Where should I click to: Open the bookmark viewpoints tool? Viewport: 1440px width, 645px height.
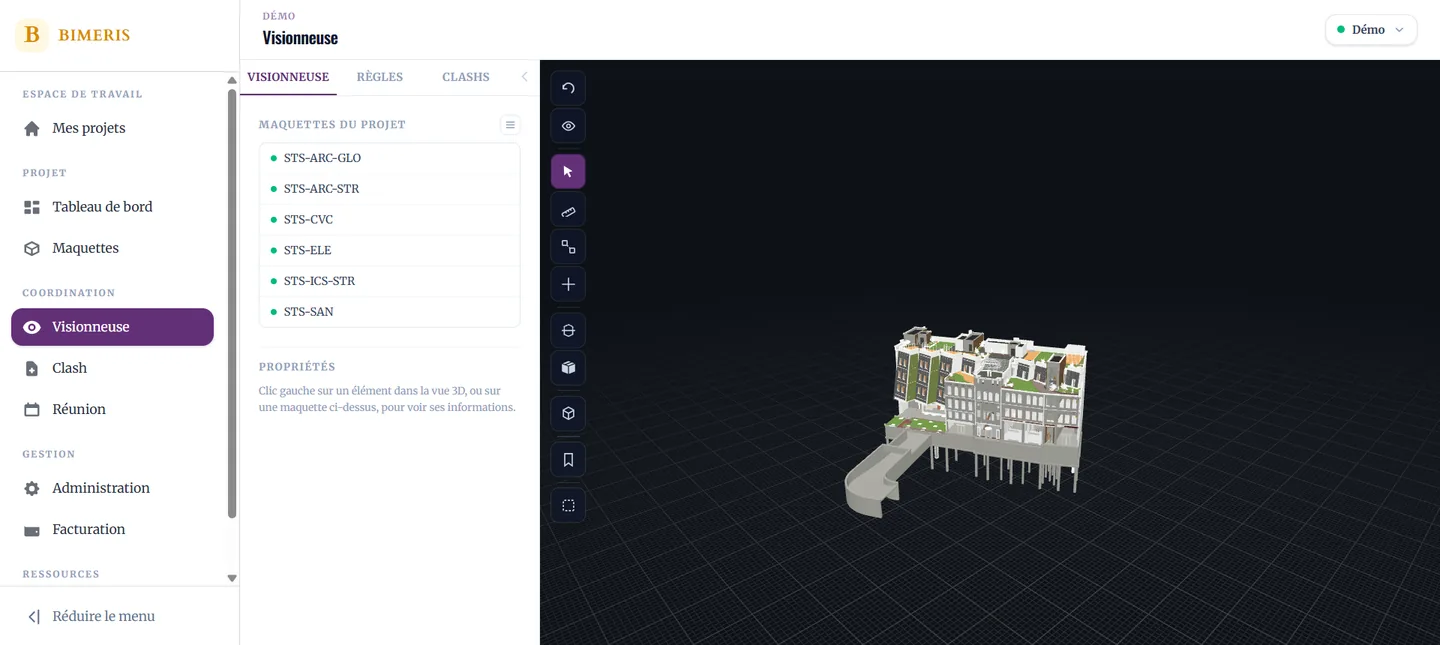pos(568,460)
